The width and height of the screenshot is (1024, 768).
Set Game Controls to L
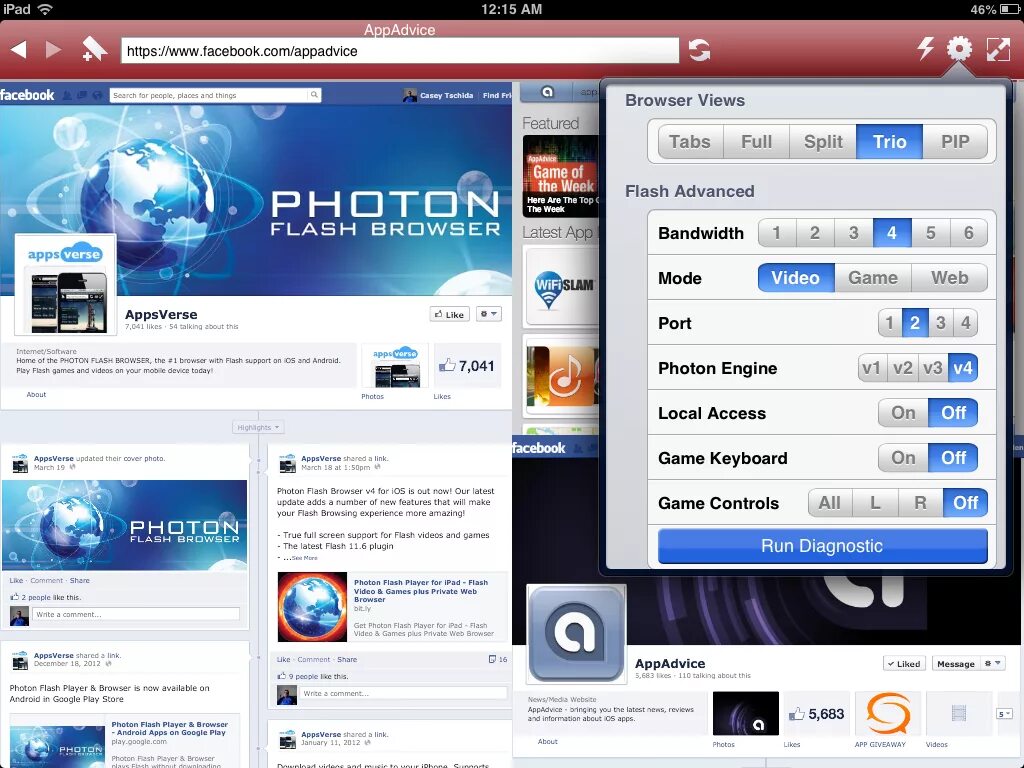[x=875, y=503]
